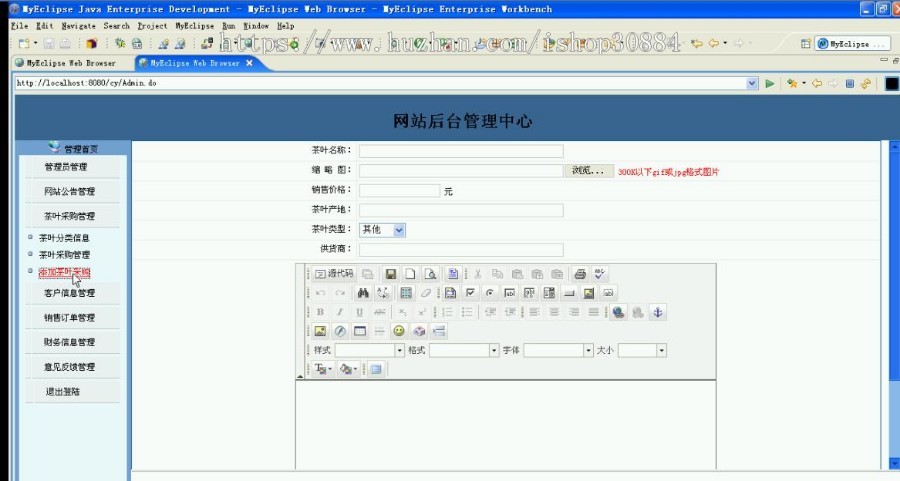Click the editor Save disk icon
Screen dimensions: 900x481
391,274
